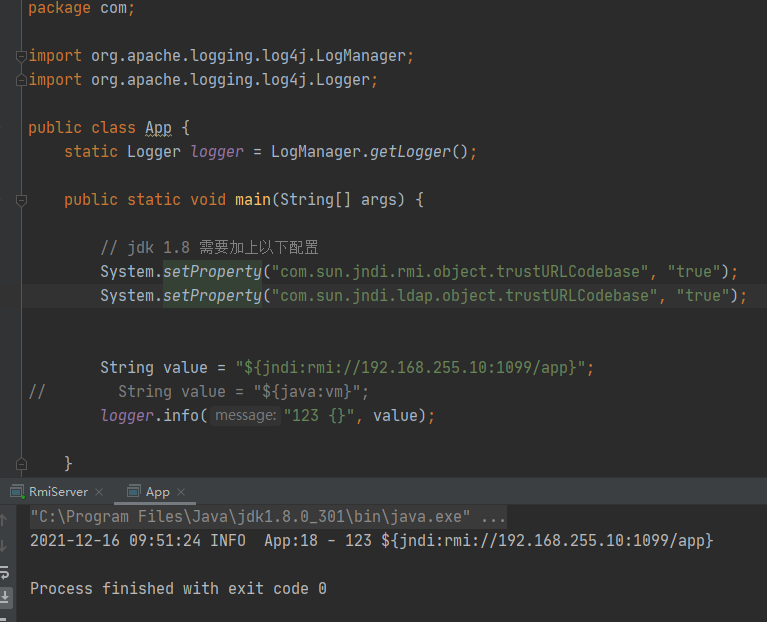The image size is (767, 622).
Task: Toggle soft-wrap in the console
Action: pos(4,572)
